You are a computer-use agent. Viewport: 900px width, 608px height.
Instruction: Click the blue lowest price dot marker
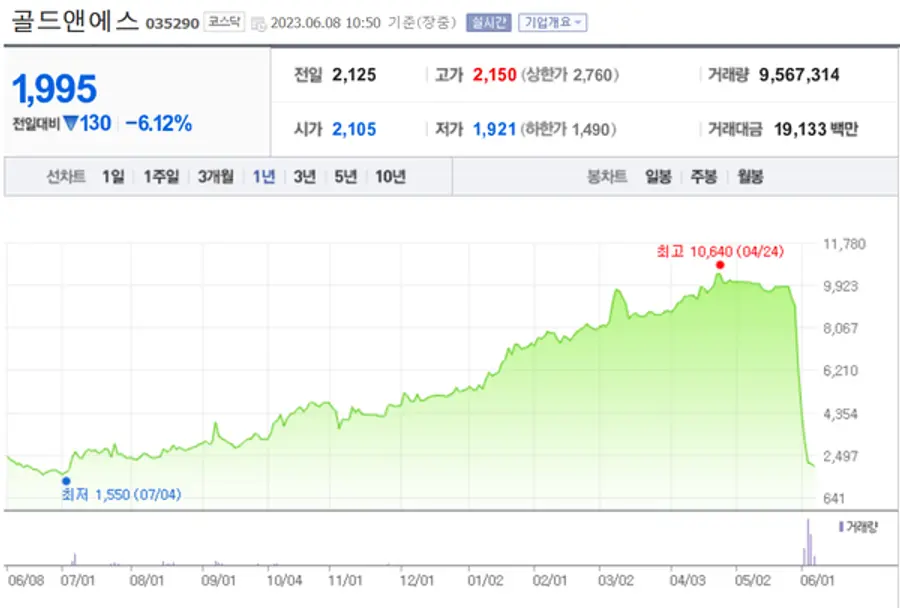point(66,481)
